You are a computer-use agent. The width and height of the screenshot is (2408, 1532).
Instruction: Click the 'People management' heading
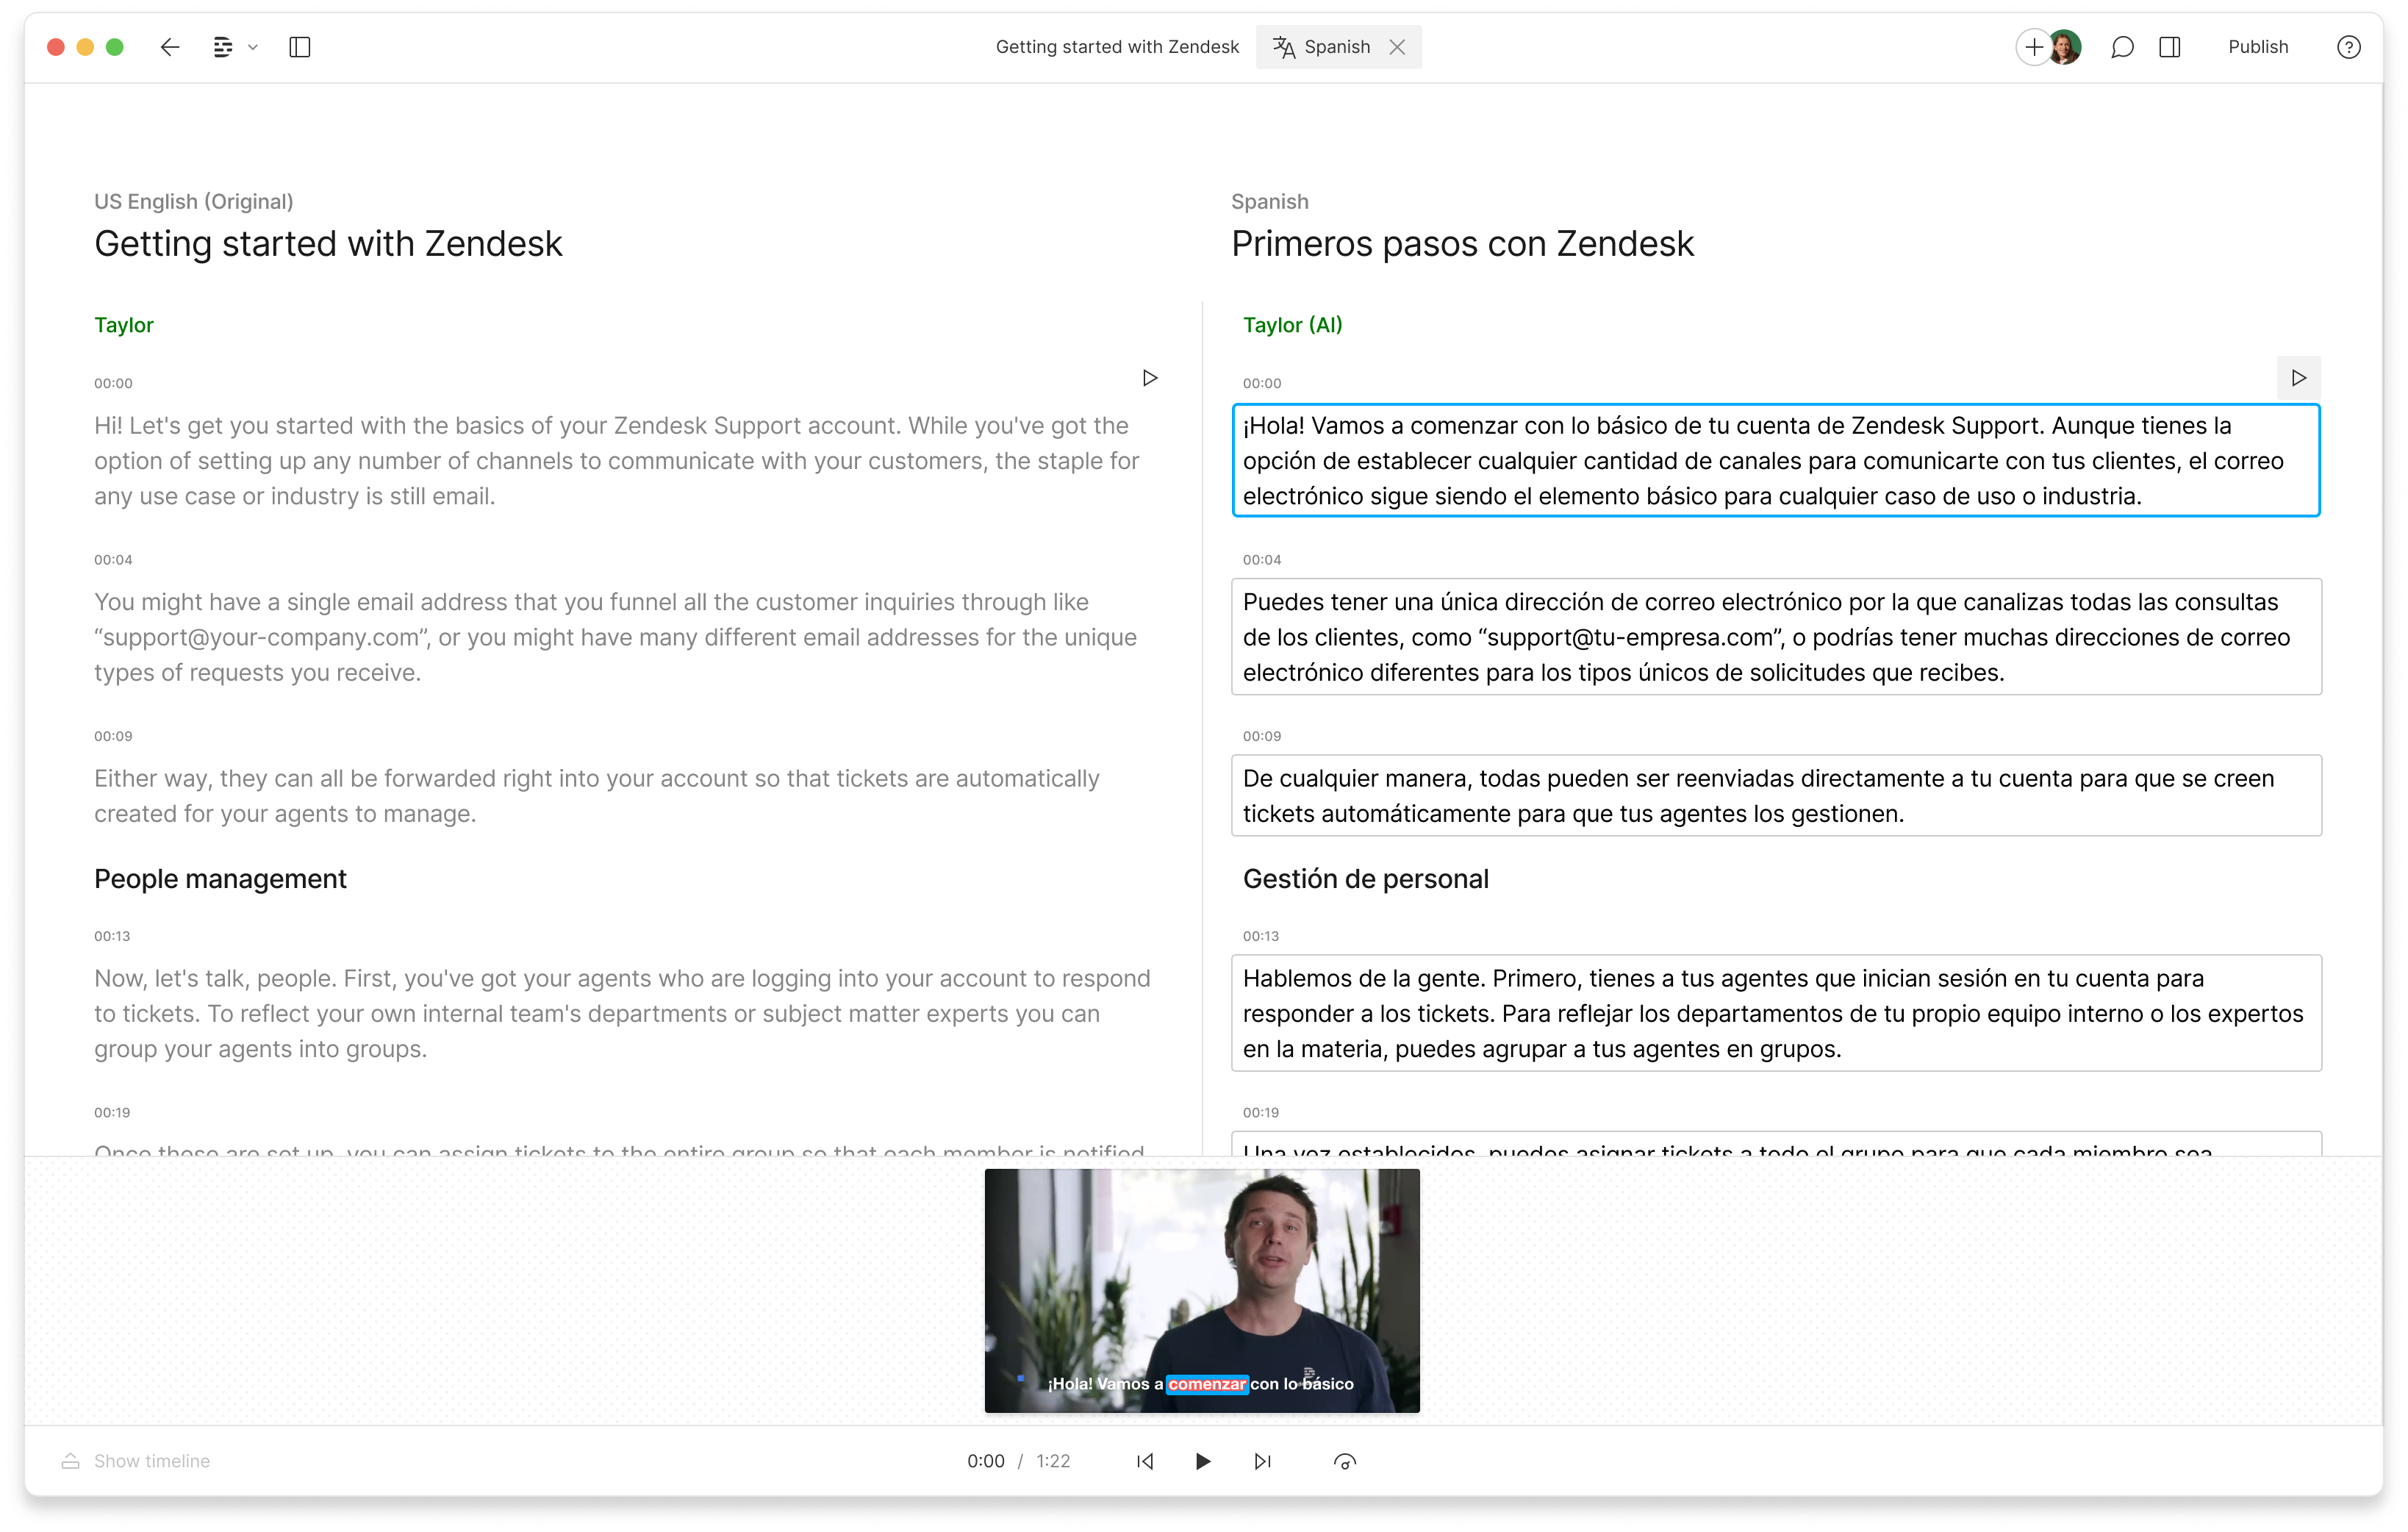[x=220, y=879]
